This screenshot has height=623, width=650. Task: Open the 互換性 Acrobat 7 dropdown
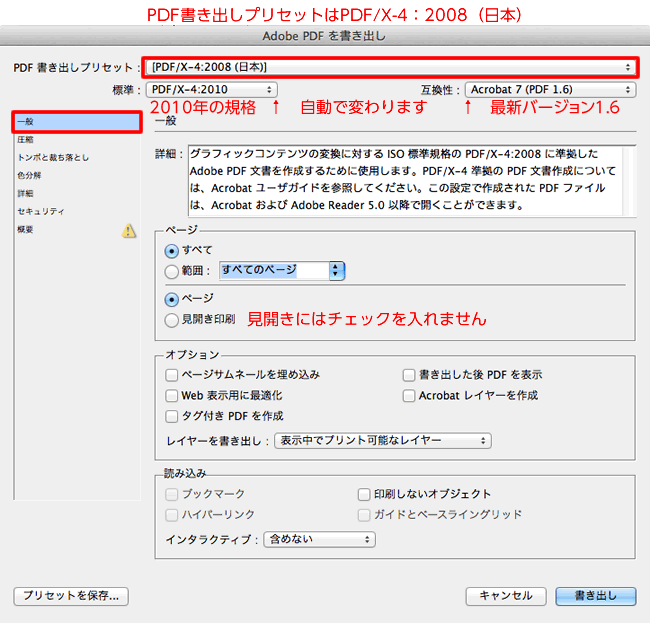point(551,90)
